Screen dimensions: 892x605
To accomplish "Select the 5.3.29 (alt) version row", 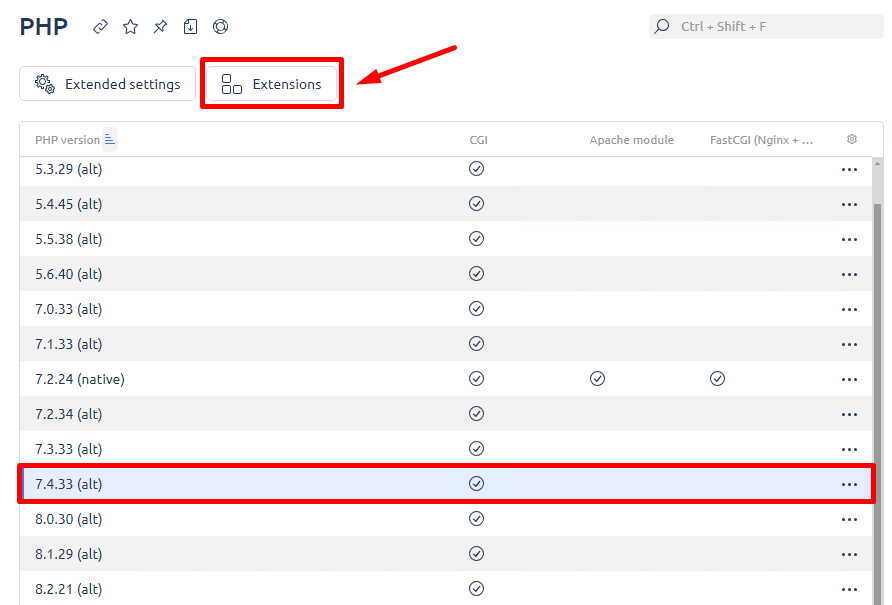I will 445,170.
